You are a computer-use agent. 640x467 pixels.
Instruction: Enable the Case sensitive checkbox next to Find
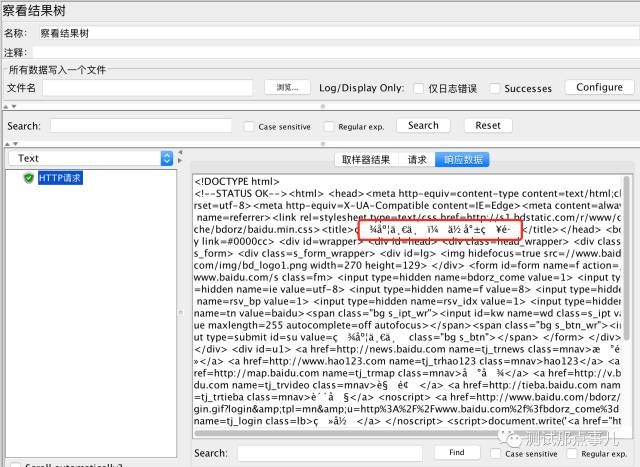point(496,454)
